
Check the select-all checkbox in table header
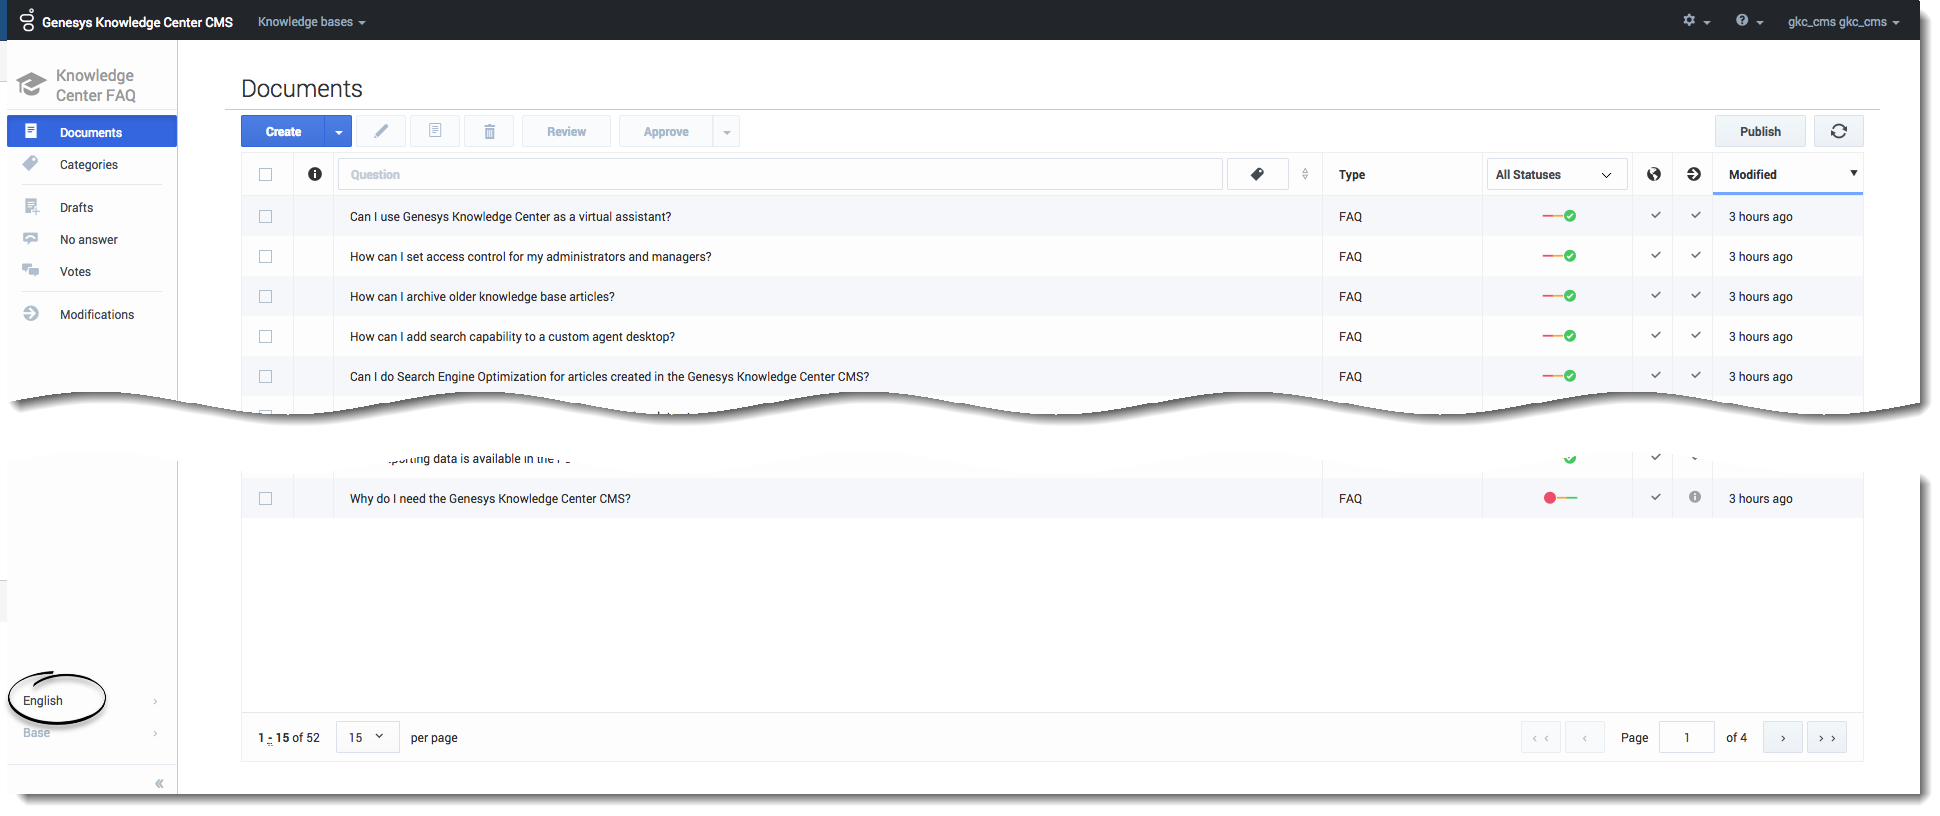265,174
